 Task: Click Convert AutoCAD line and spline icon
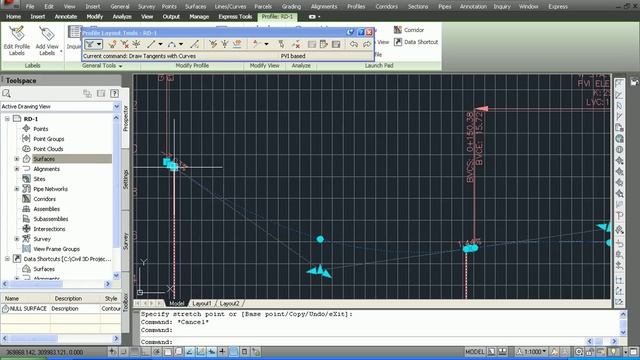[x=194, y=44]
